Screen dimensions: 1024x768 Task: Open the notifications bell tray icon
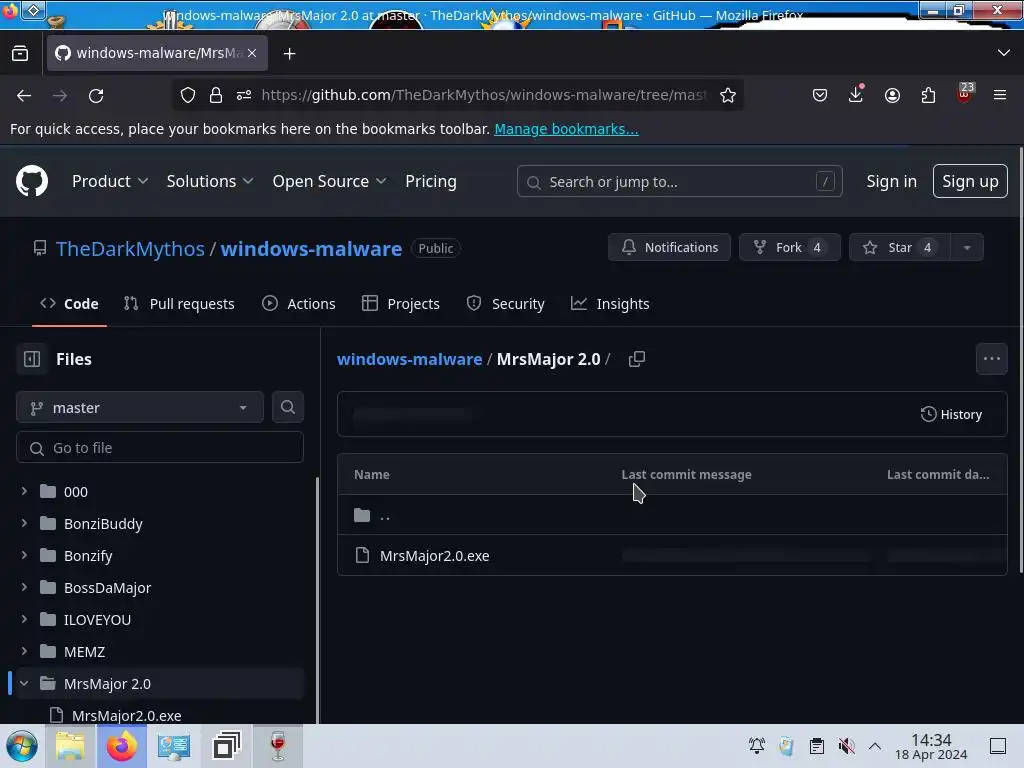pyautogui.click(x=757, y=746)
